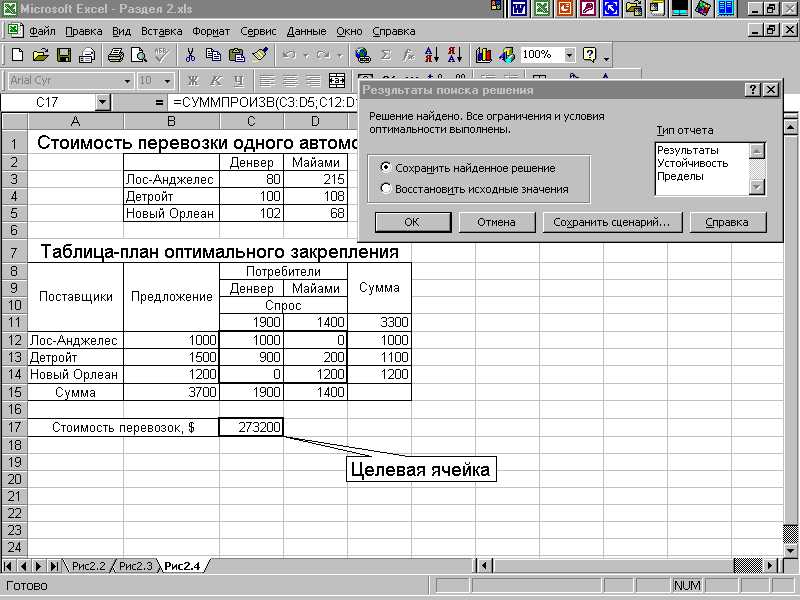Launch Access from the Office shortcut bar
The image size is (800, 600).
click(588, 8)
